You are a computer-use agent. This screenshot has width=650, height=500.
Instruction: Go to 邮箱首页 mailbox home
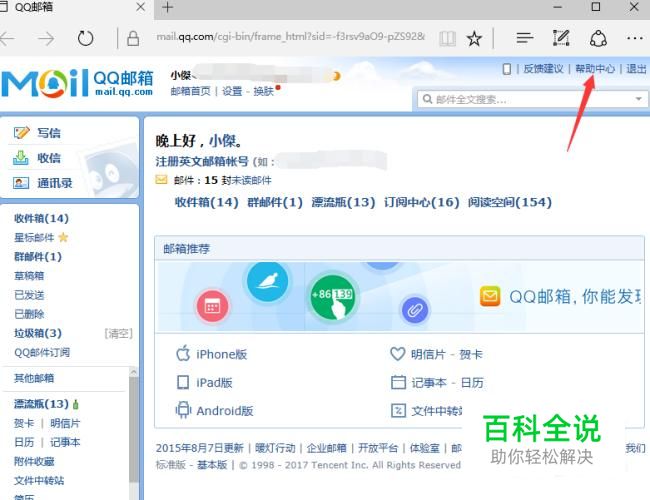(190, 91)
